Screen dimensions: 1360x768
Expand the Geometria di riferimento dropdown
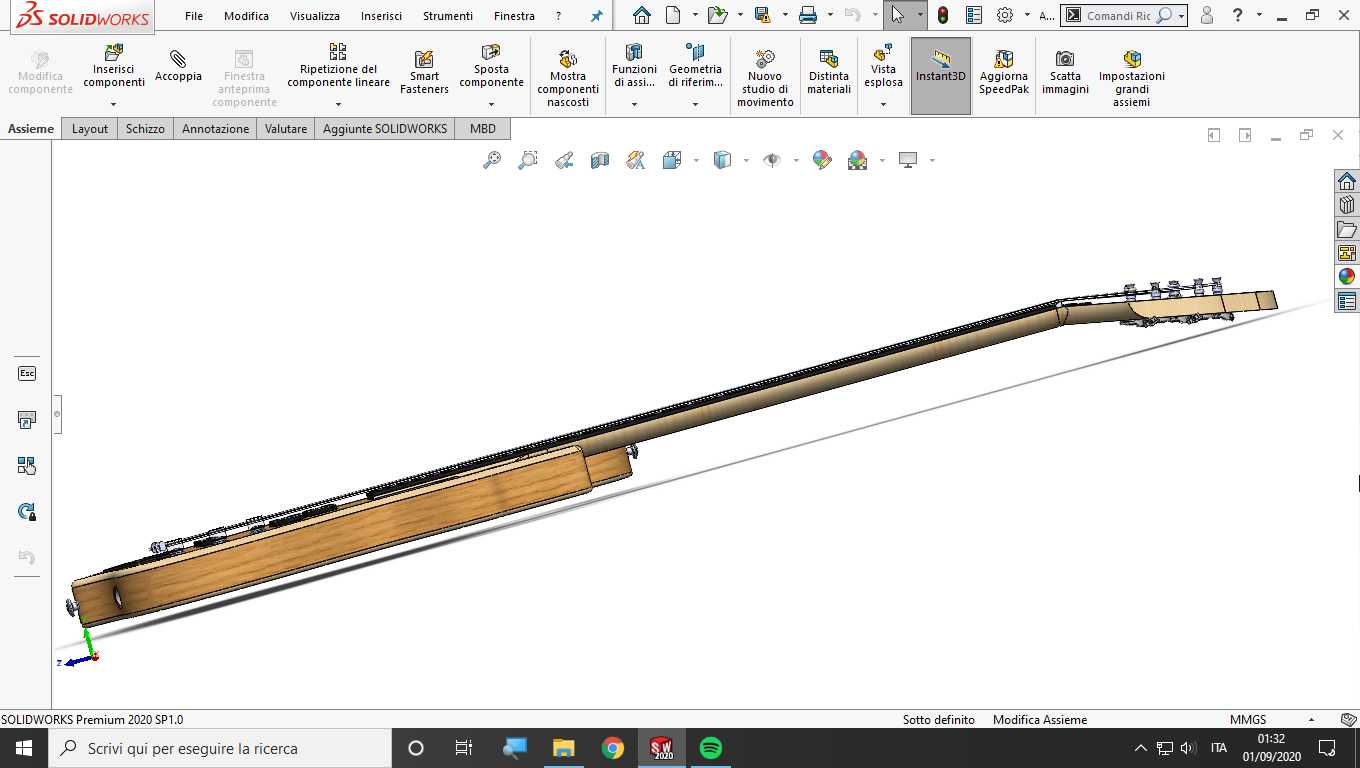695,104
